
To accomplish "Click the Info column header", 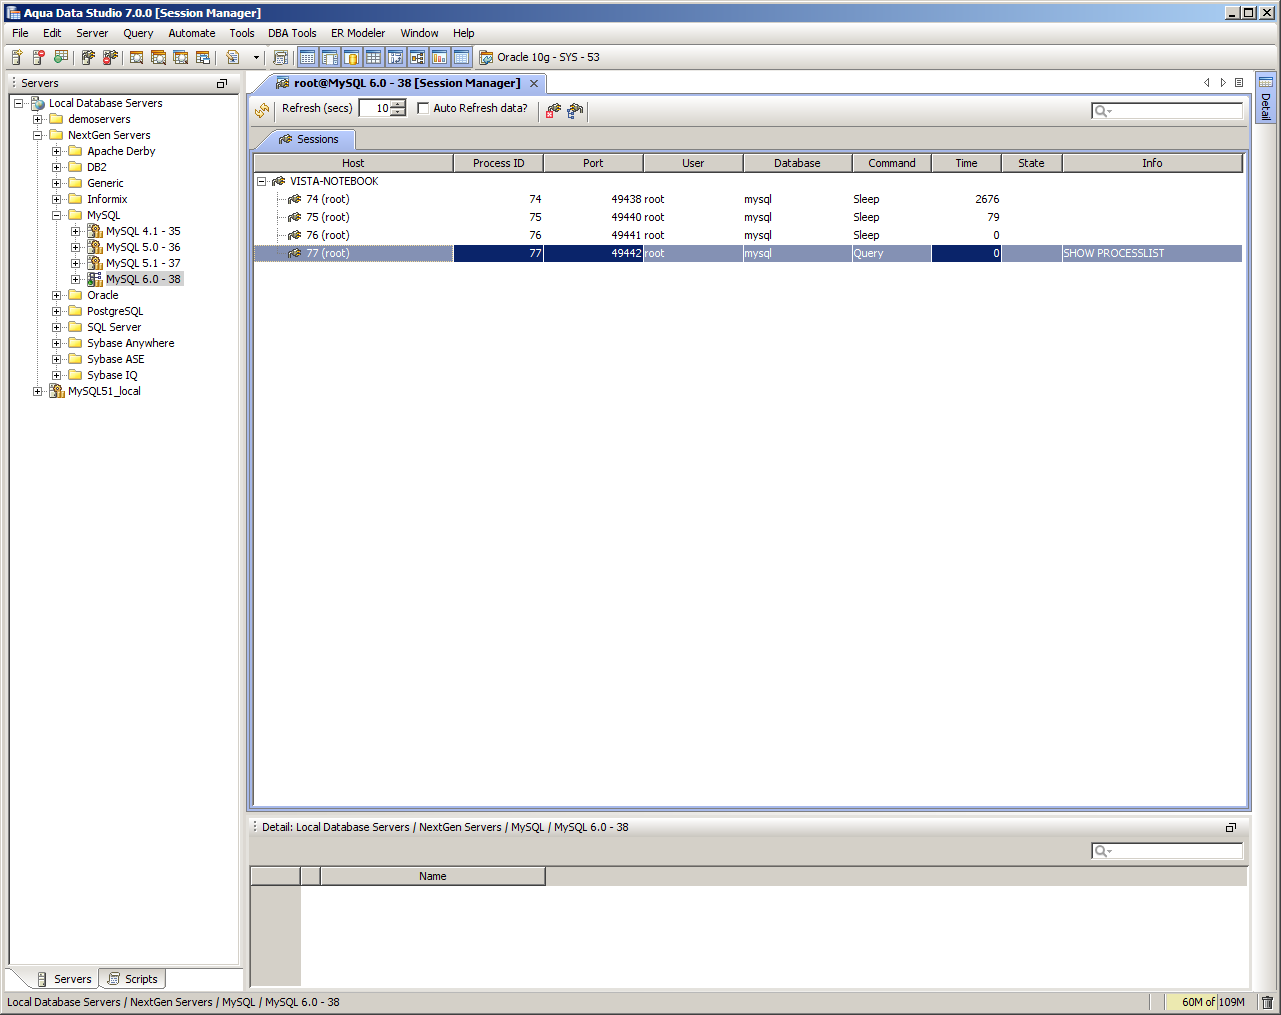I will tap(1152, 163).
